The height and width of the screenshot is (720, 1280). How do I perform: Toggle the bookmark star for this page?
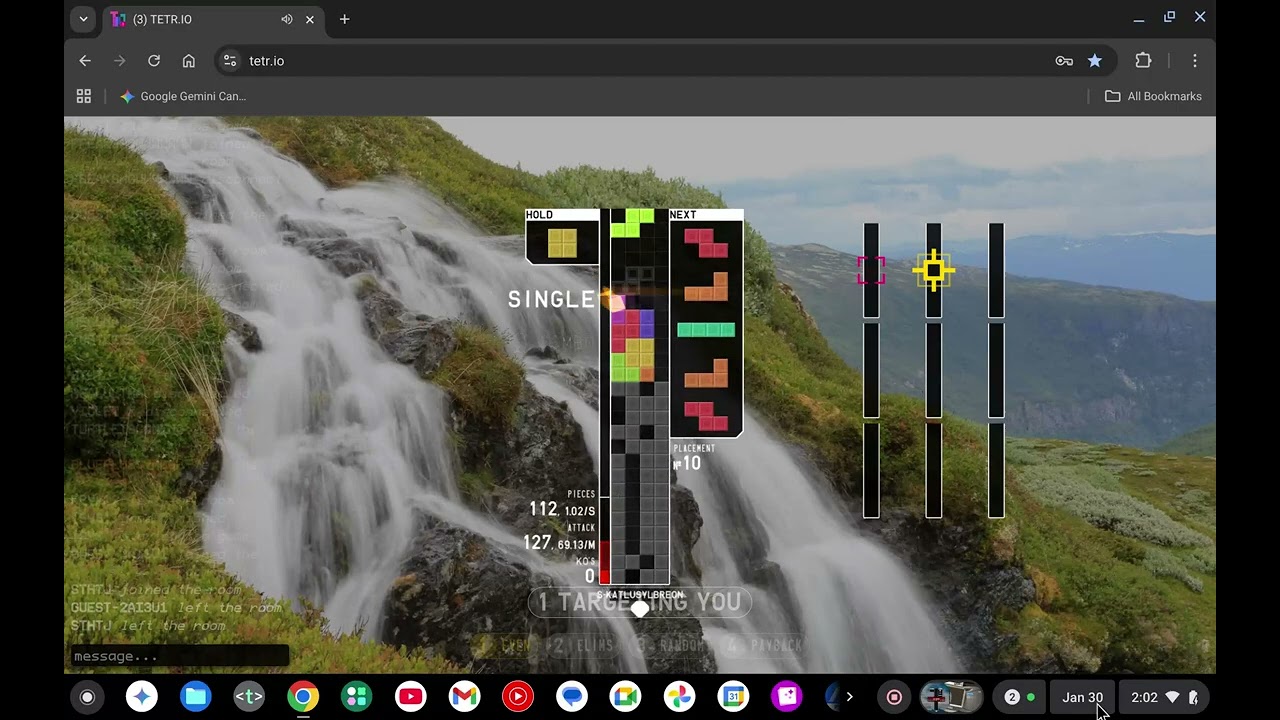pos(1095,61)
